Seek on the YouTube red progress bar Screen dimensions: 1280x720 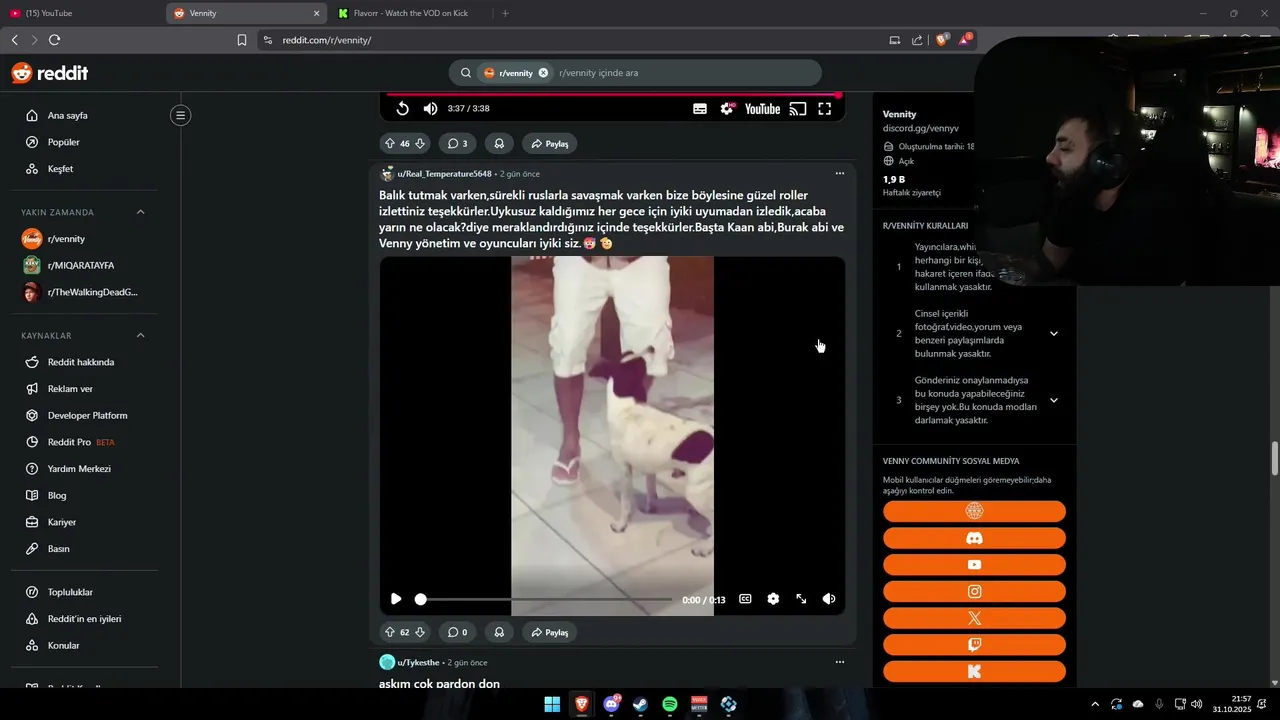(x=613, y=95)
